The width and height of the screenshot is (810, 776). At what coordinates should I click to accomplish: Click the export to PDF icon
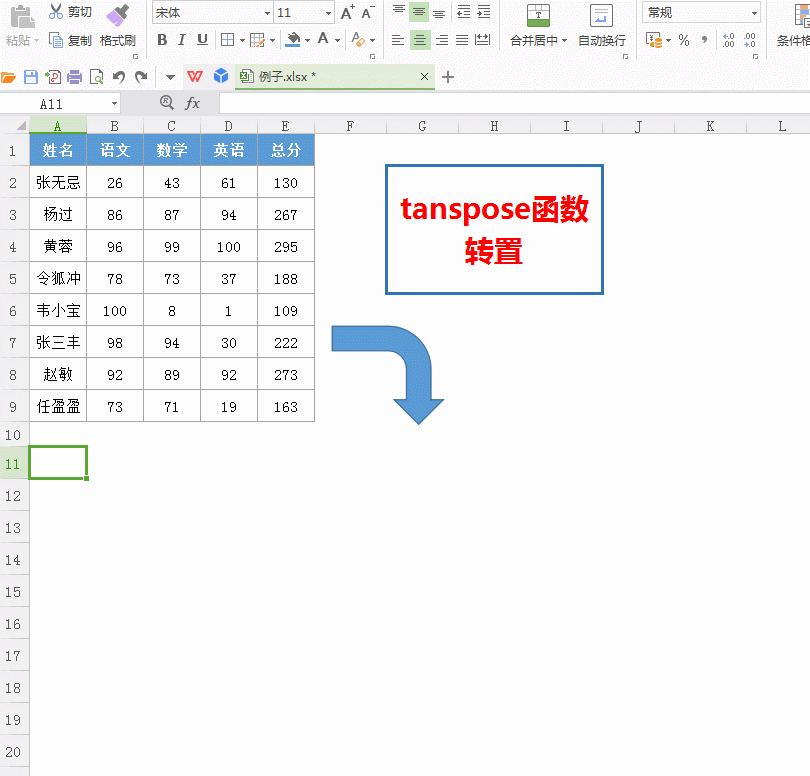[53, 77]
